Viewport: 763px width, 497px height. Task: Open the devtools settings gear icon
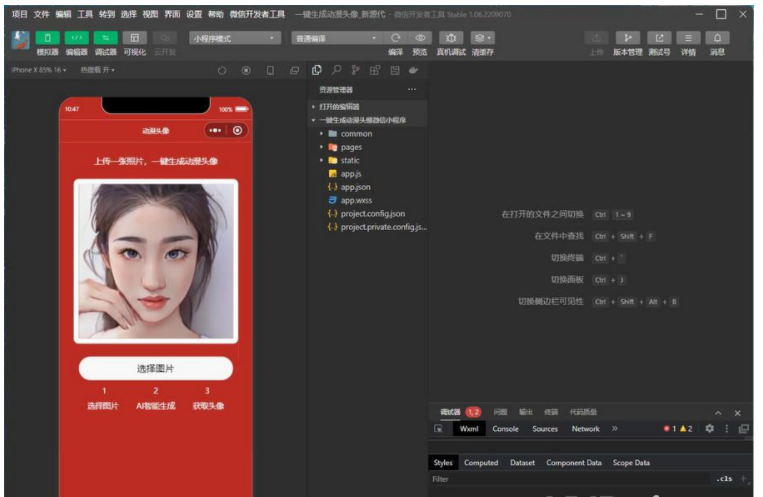pyautogui.click(x=709, y=428)
